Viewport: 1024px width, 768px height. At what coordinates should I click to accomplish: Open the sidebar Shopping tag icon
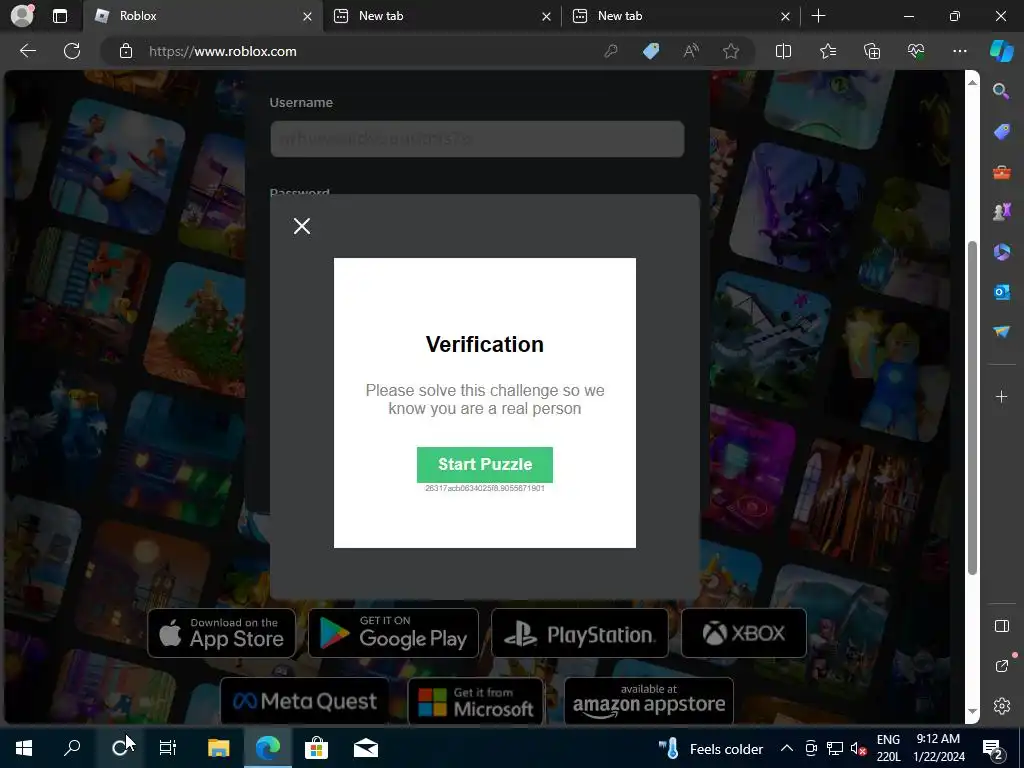pyautogui.click(x=1001, y=132)
